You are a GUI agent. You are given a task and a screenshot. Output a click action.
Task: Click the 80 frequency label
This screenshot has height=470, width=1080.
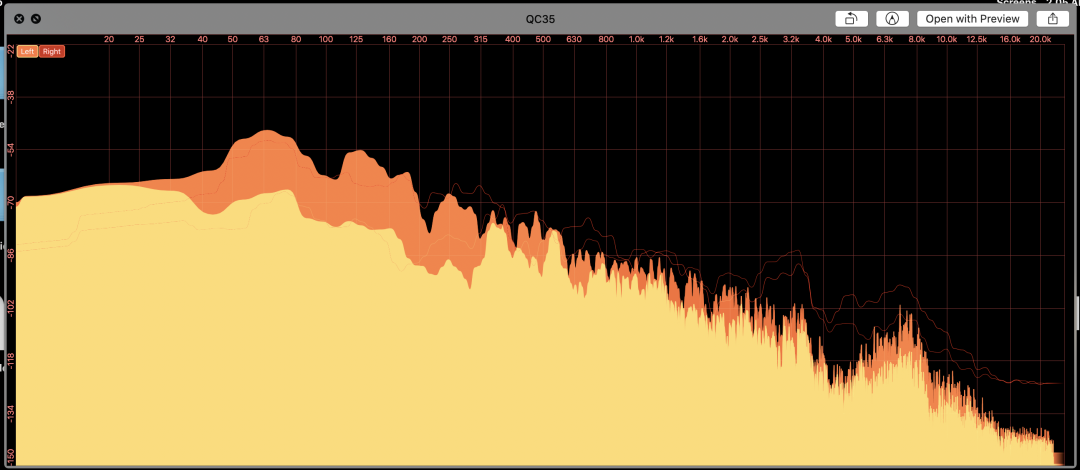296,40
